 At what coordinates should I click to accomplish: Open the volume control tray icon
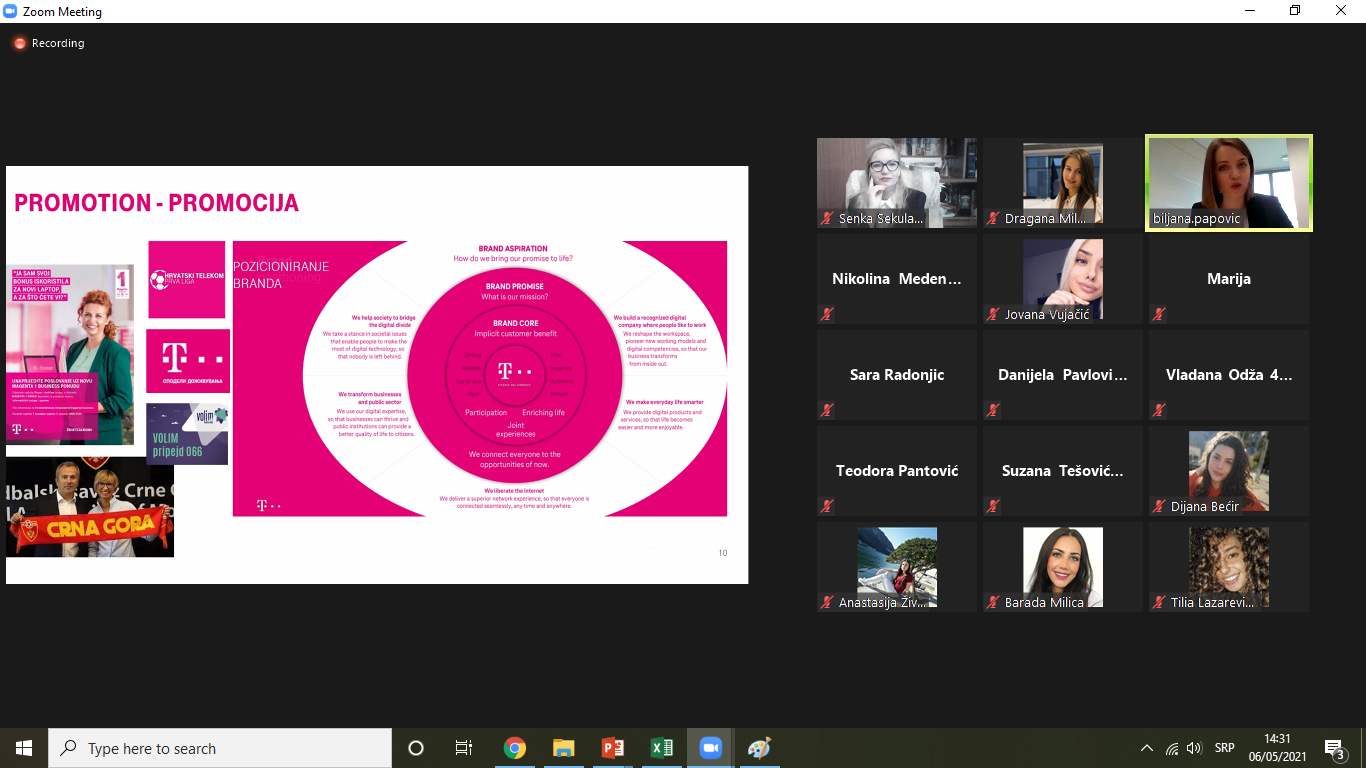click(x=1194, y=748)
